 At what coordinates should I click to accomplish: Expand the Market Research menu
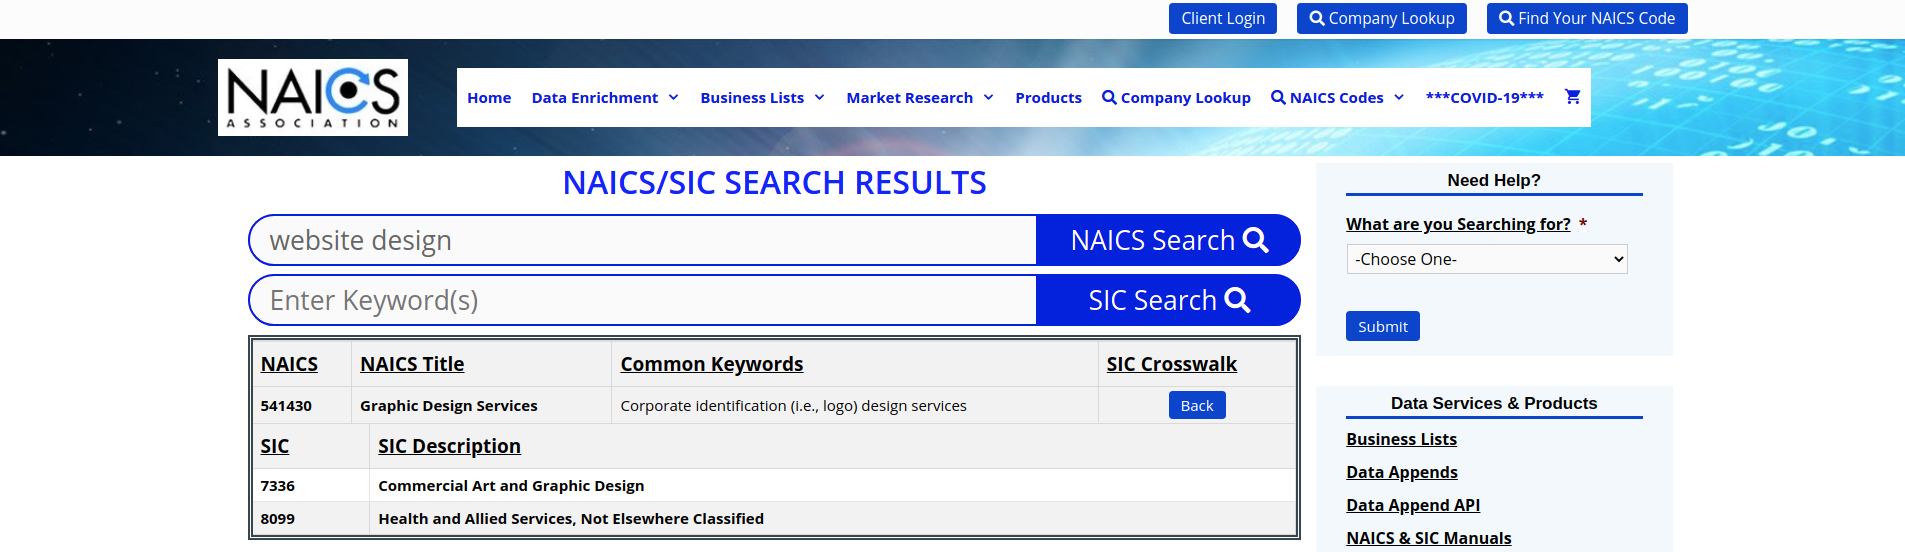pos(920,97)
